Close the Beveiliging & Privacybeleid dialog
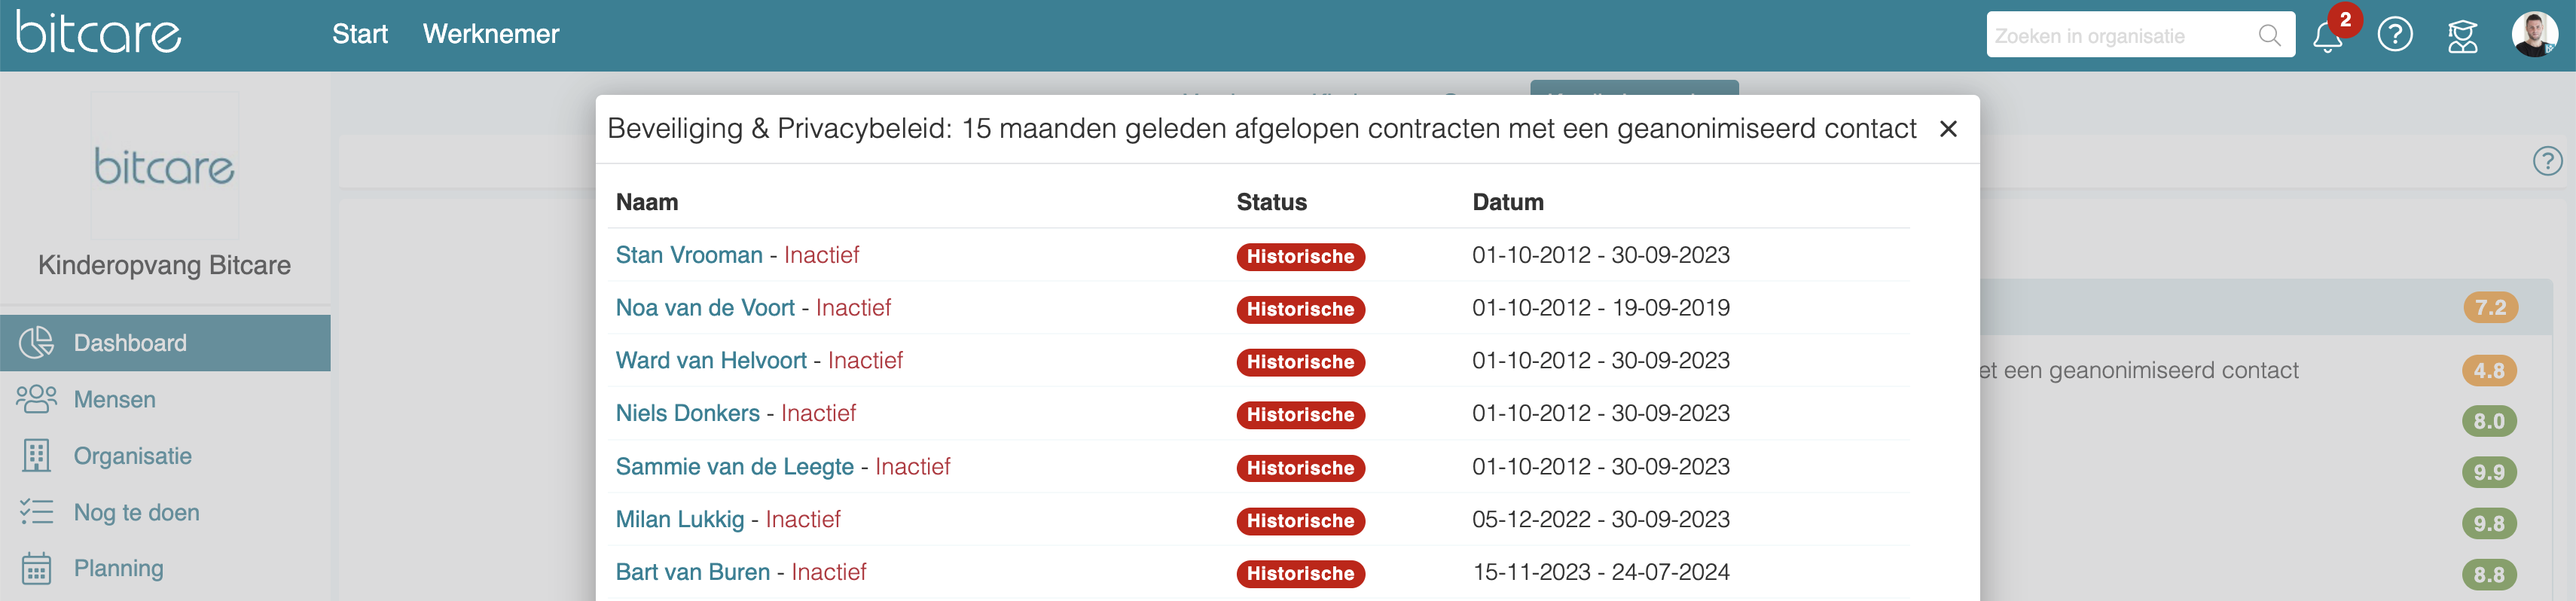 [x=1948, y=129]
